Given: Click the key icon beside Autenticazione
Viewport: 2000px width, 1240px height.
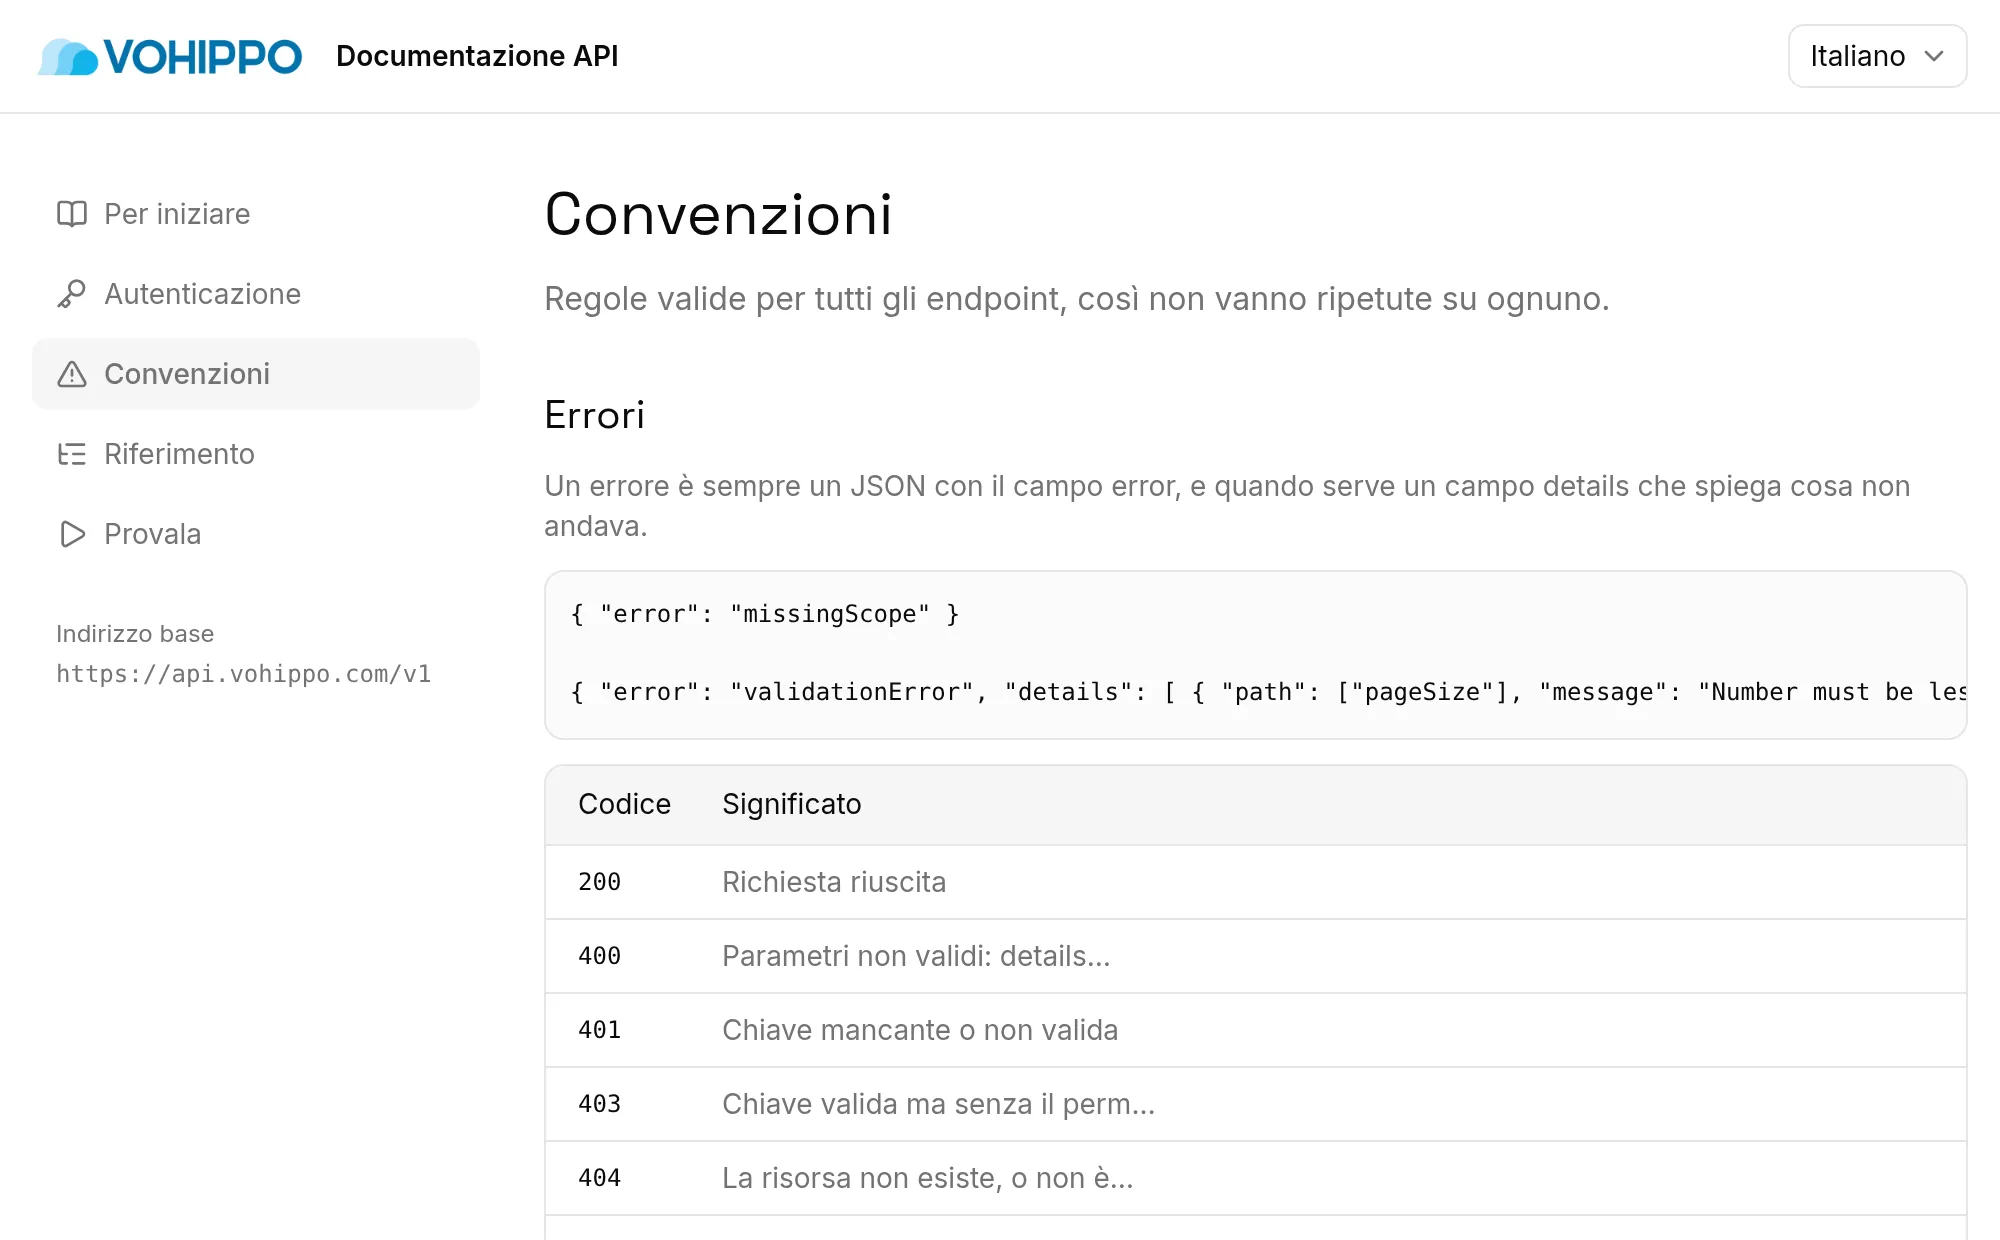Looking at the screenshot, I should click(x=72, y=294).
